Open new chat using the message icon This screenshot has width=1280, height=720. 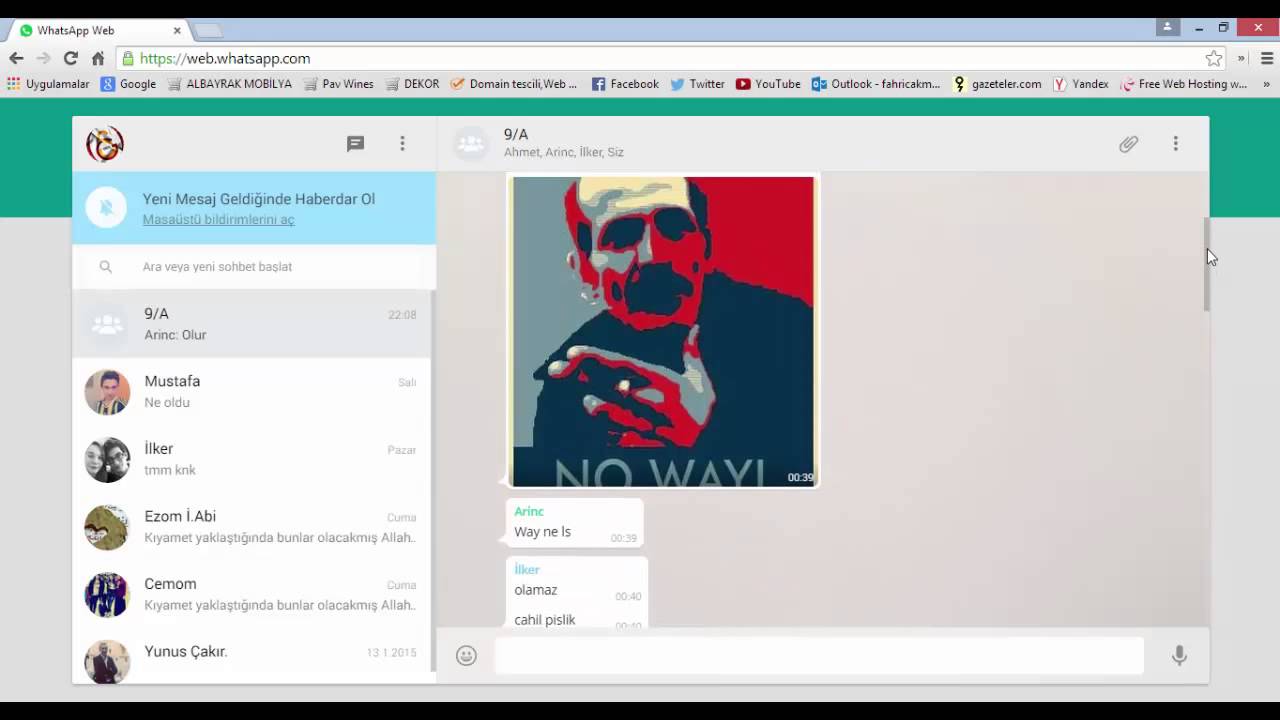point(355,144)
